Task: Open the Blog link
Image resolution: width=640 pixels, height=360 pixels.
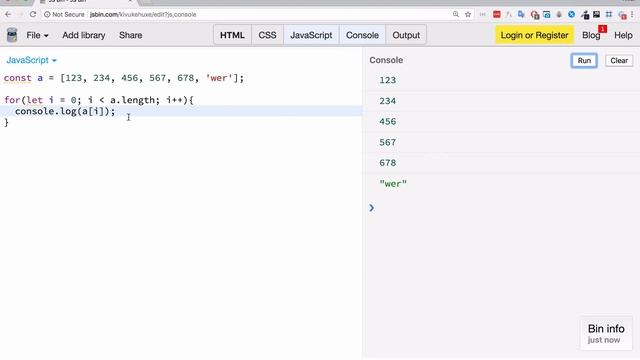Action: [x=591, y=36]
